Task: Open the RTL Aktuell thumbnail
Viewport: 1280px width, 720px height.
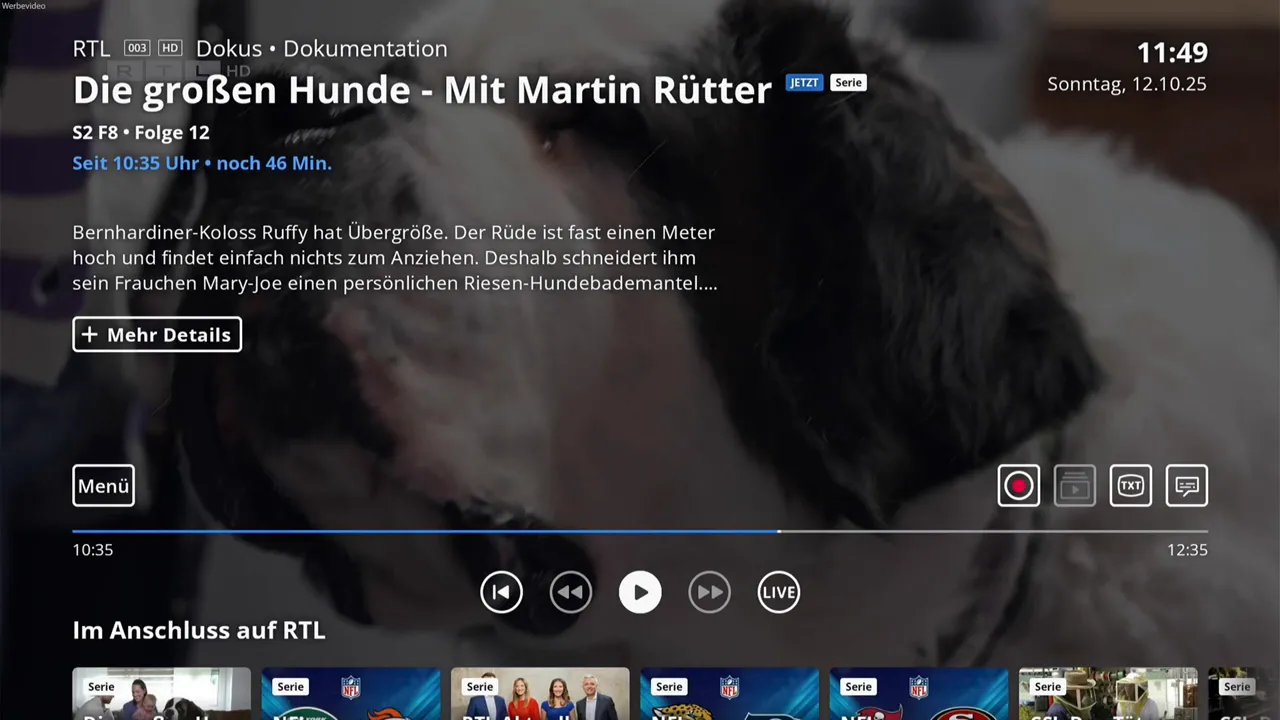Action: [540, 695]
